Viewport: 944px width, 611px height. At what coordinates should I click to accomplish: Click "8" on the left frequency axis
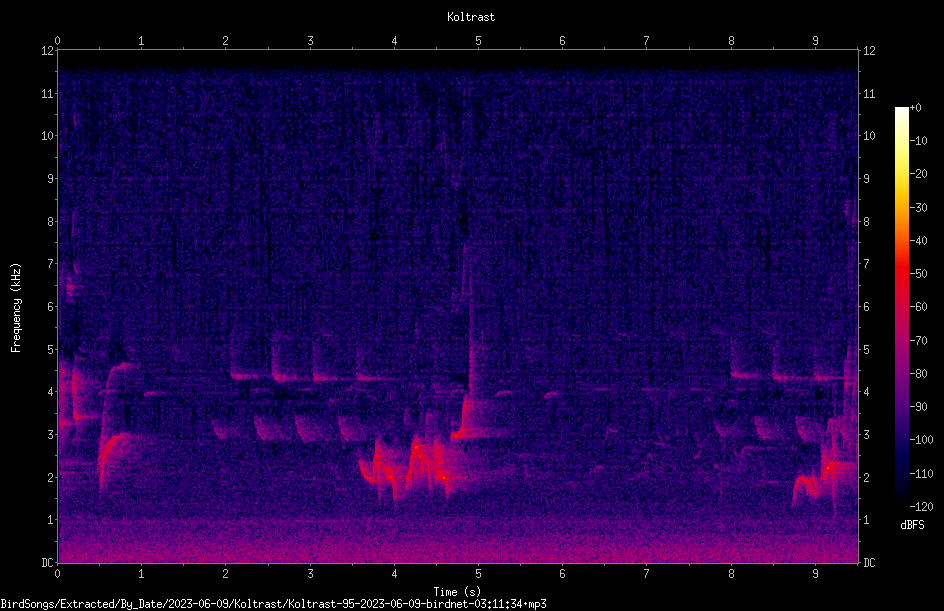click(x=51, y=222)
